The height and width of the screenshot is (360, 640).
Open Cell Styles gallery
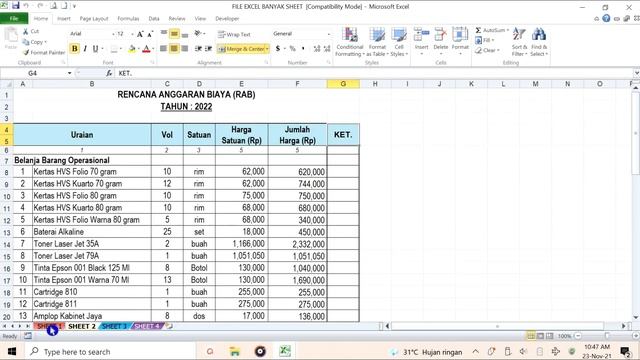[399, 42]
